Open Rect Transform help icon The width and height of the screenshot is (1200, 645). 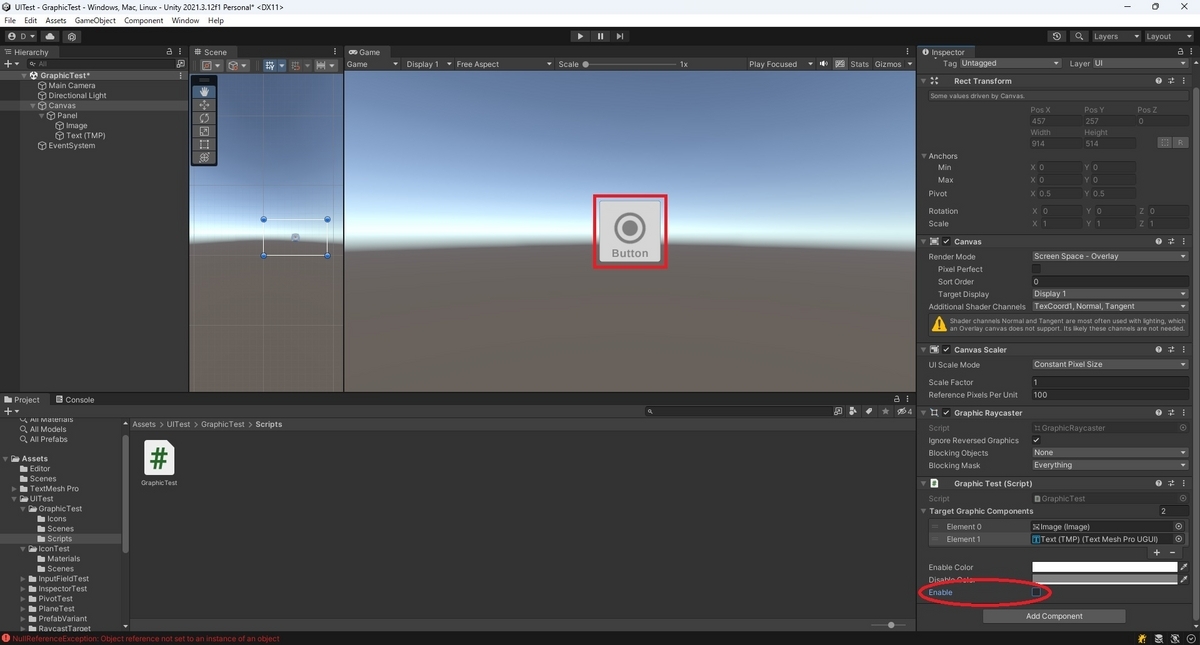coord(1159,81)
